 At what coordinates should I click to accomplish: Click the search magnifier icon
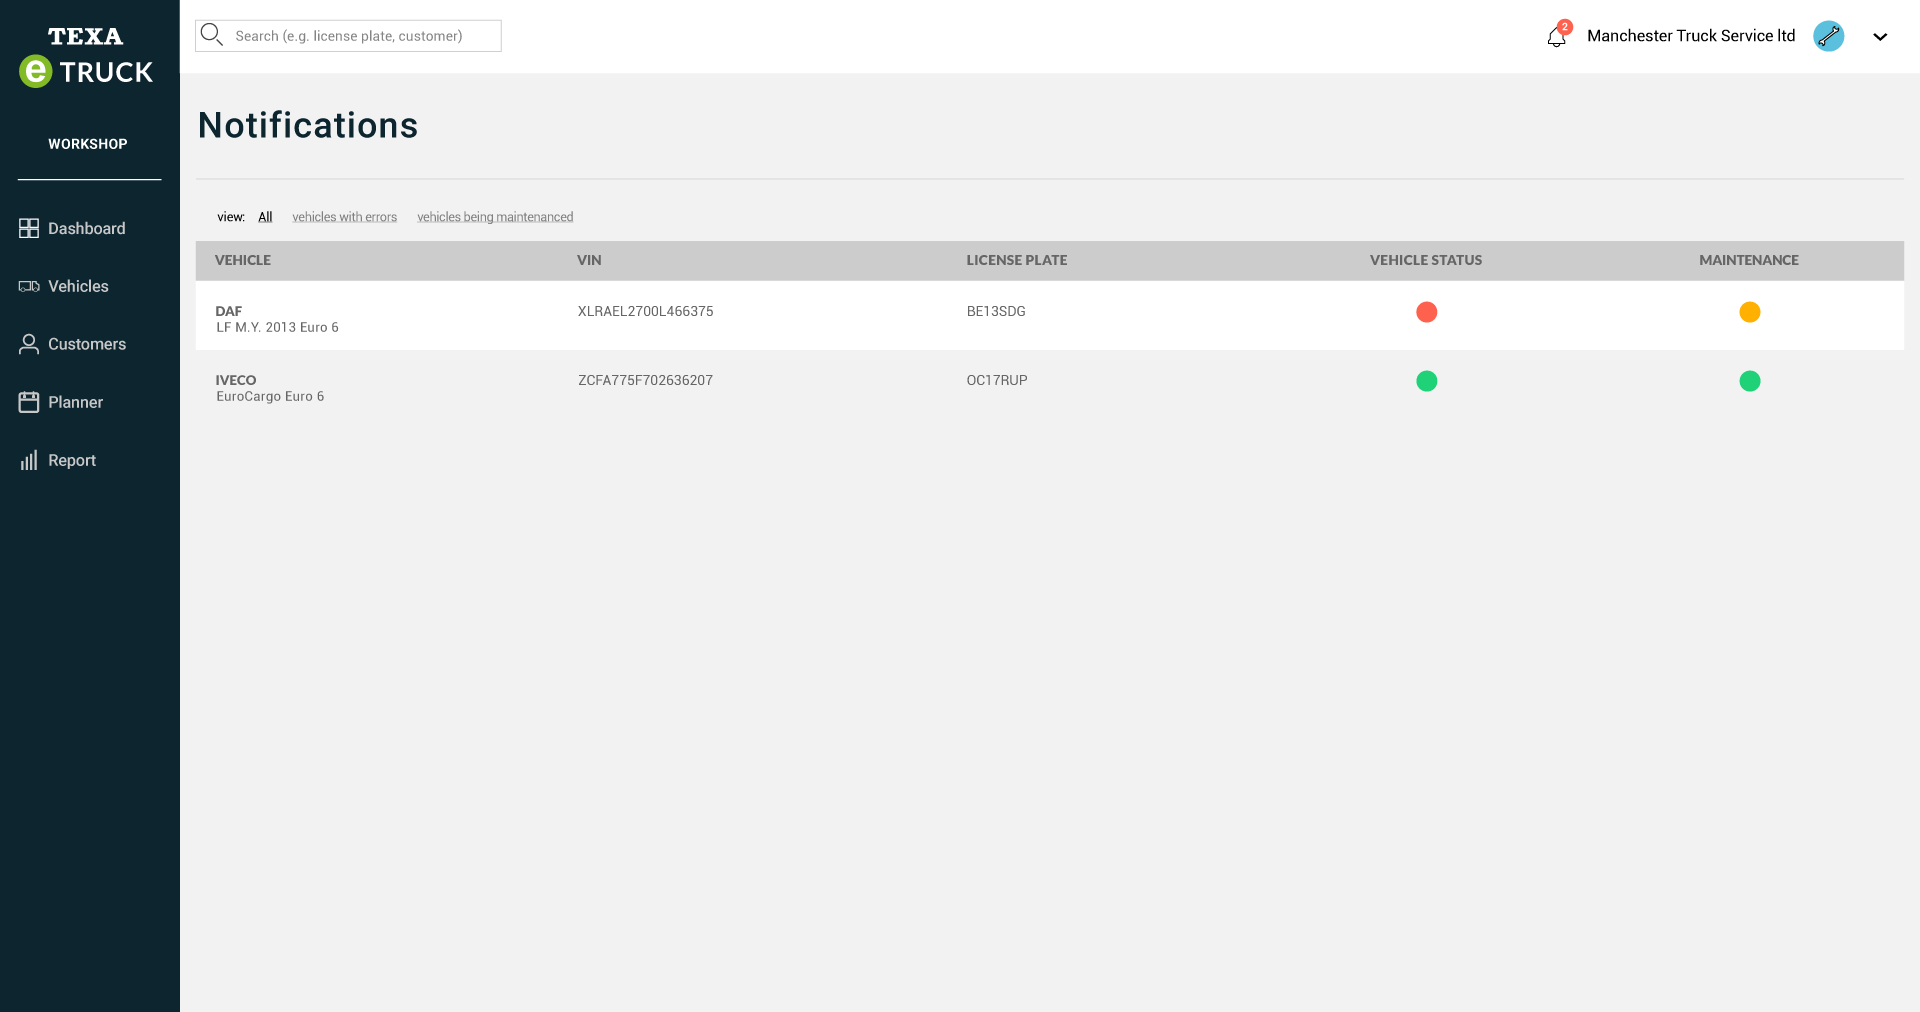(x=212, y=35)
